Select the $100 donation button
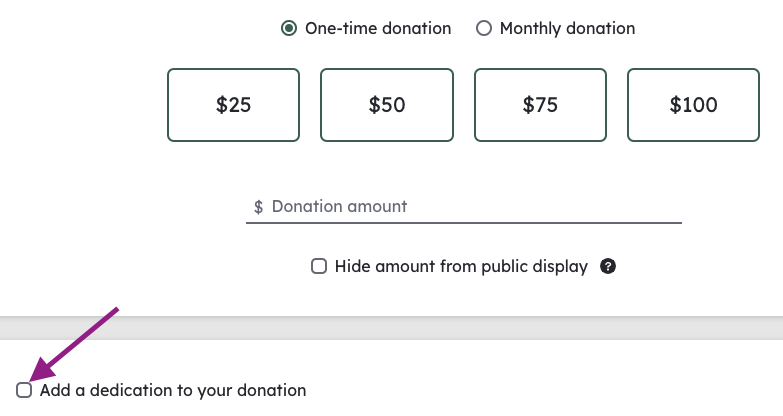Image resolution: width=783 pixels, height=416 pixels. pyautogui.click(x=694, y=105)
